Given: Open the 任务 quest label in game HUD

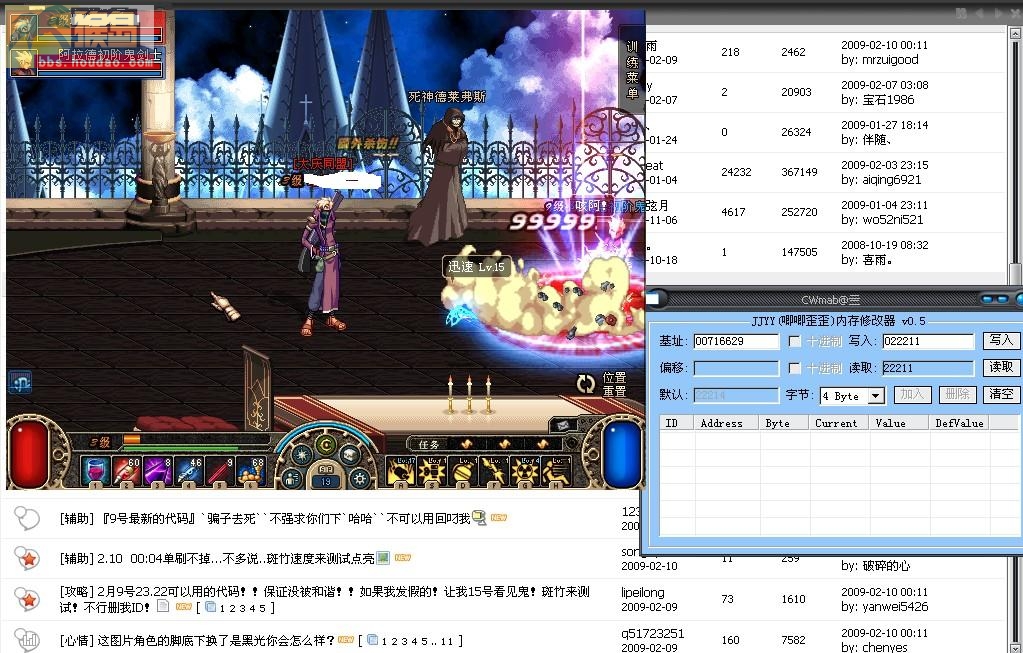Looking at the screenshot, I should (x=429, y=444).
